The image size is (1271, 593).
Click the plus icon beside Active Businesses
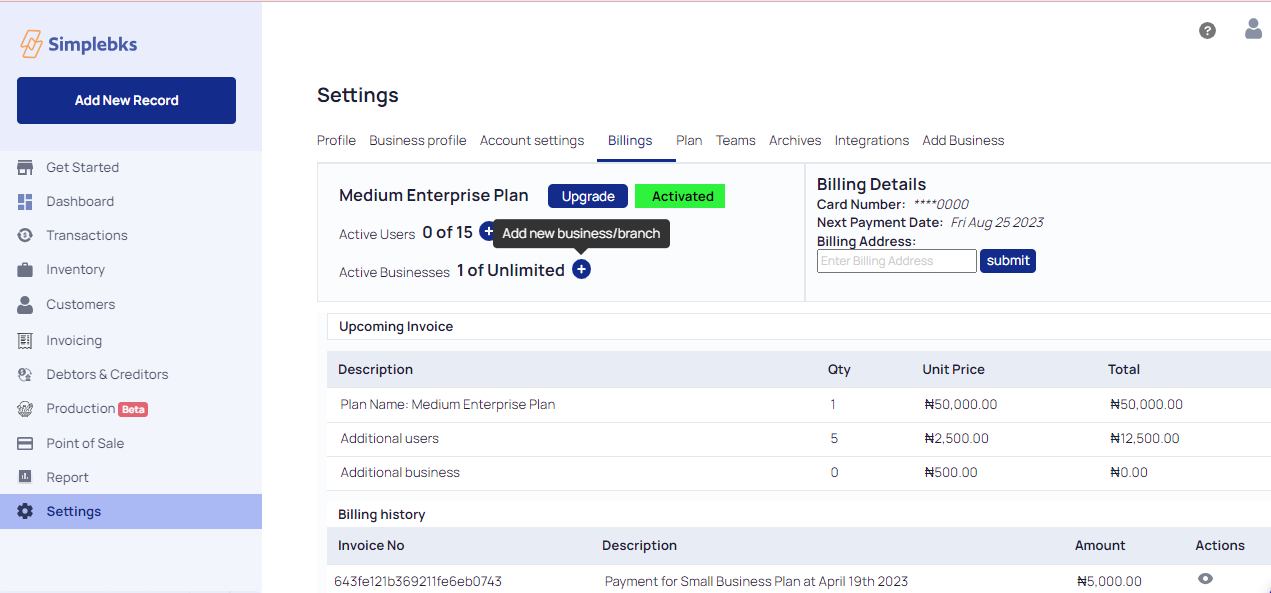click(x=581, y=270)
